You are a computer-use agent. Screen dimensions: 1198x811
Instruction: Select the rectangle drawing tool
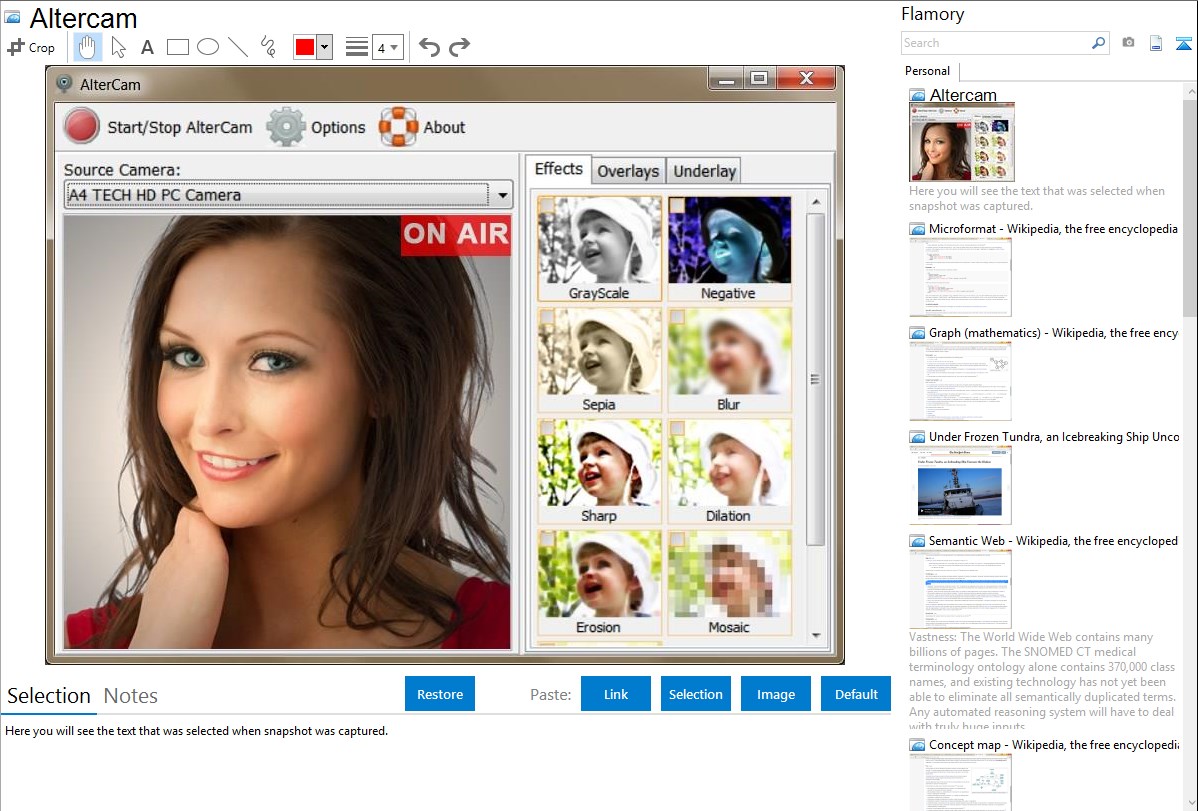[177, 47]
